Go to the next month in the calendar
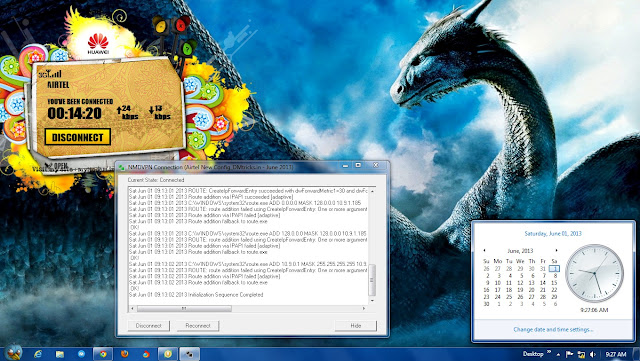640x361 pixels. [556, 250]
